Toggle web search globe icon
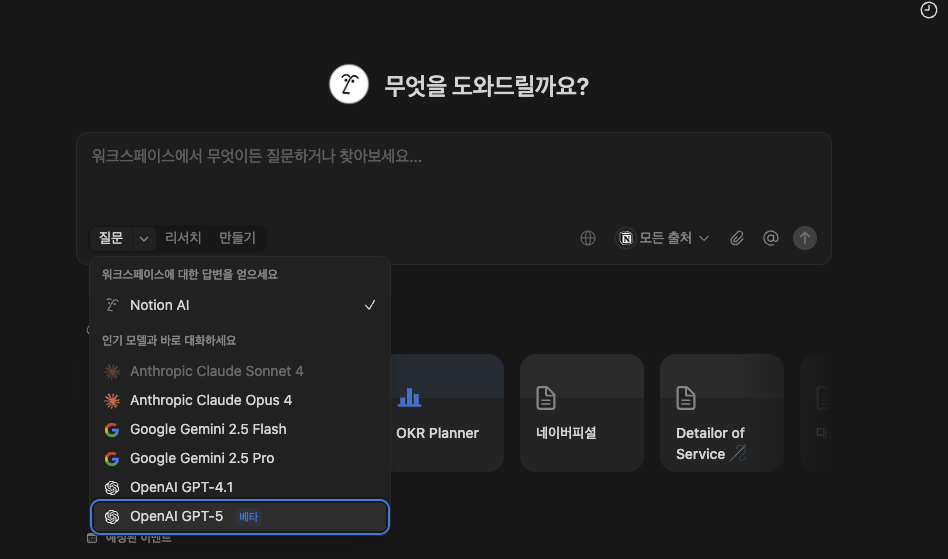Image resolution: width=948 pixels, height=559 pixels. pos(588,238)
